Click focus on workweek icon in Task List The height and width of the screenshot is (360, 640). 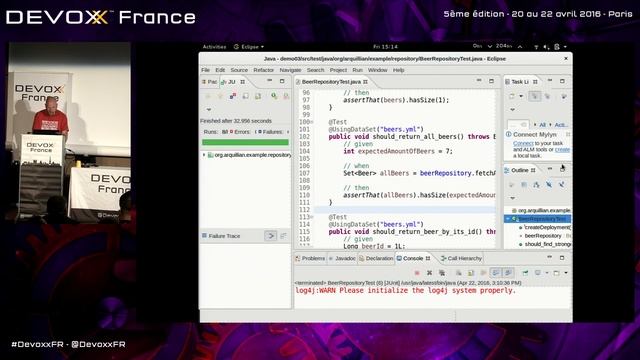564,96
